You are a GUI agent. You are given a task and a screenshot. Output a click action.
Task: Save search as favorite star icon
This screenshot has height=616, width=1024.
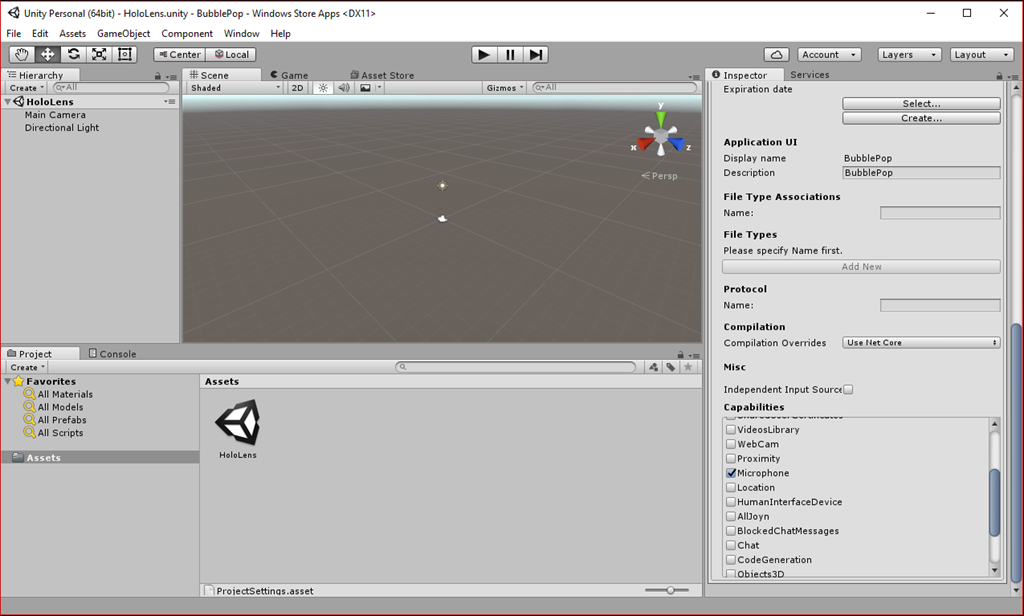pyautogui.click(x=688, y=367)
